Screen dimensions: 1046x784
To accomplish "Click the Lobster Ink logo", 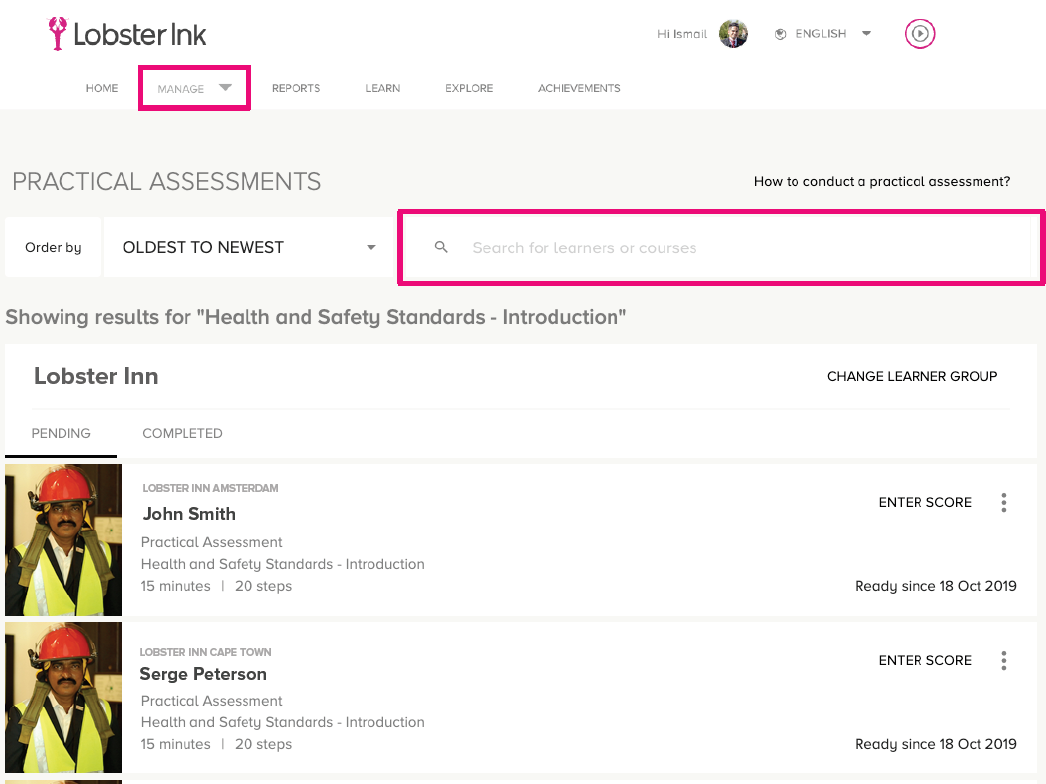I will coord(127,34).
